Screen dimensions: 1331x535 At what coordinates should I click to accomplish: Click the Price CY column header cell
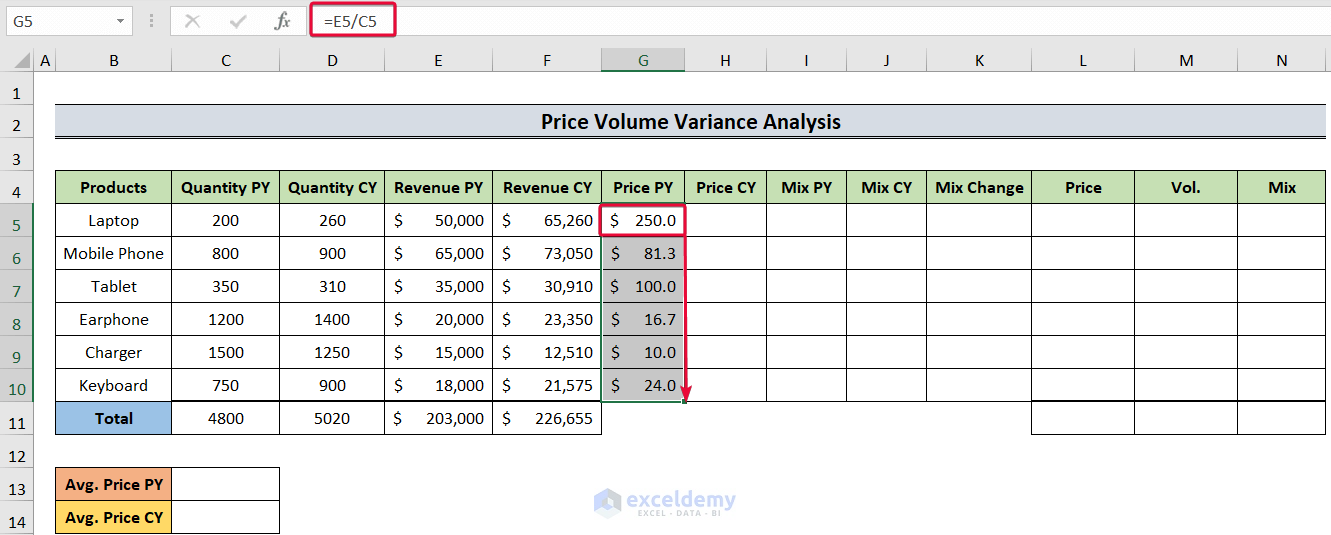click(x=726, y=187)
